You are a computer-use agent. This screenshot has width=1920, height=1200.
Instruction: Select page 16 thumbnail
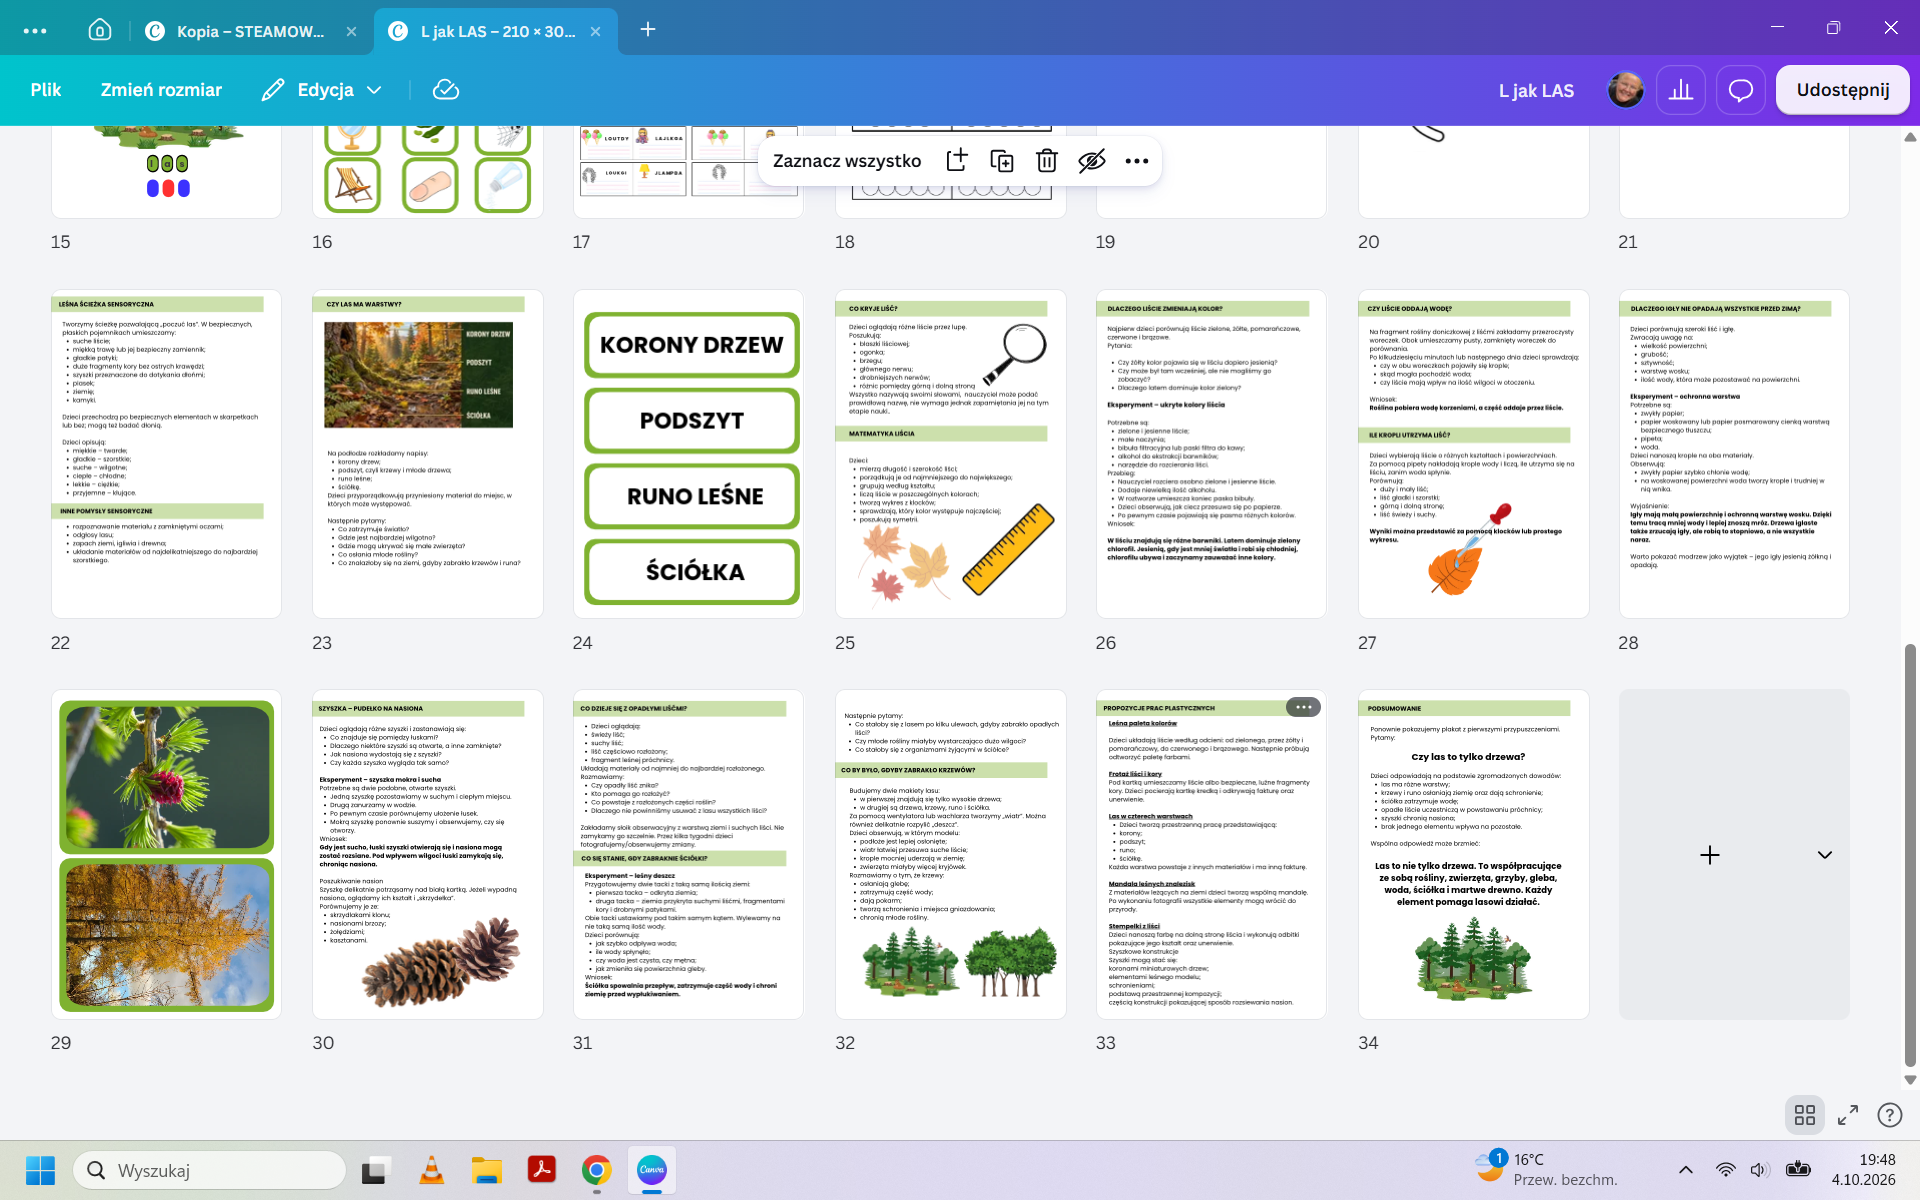(x=427, y=172)
